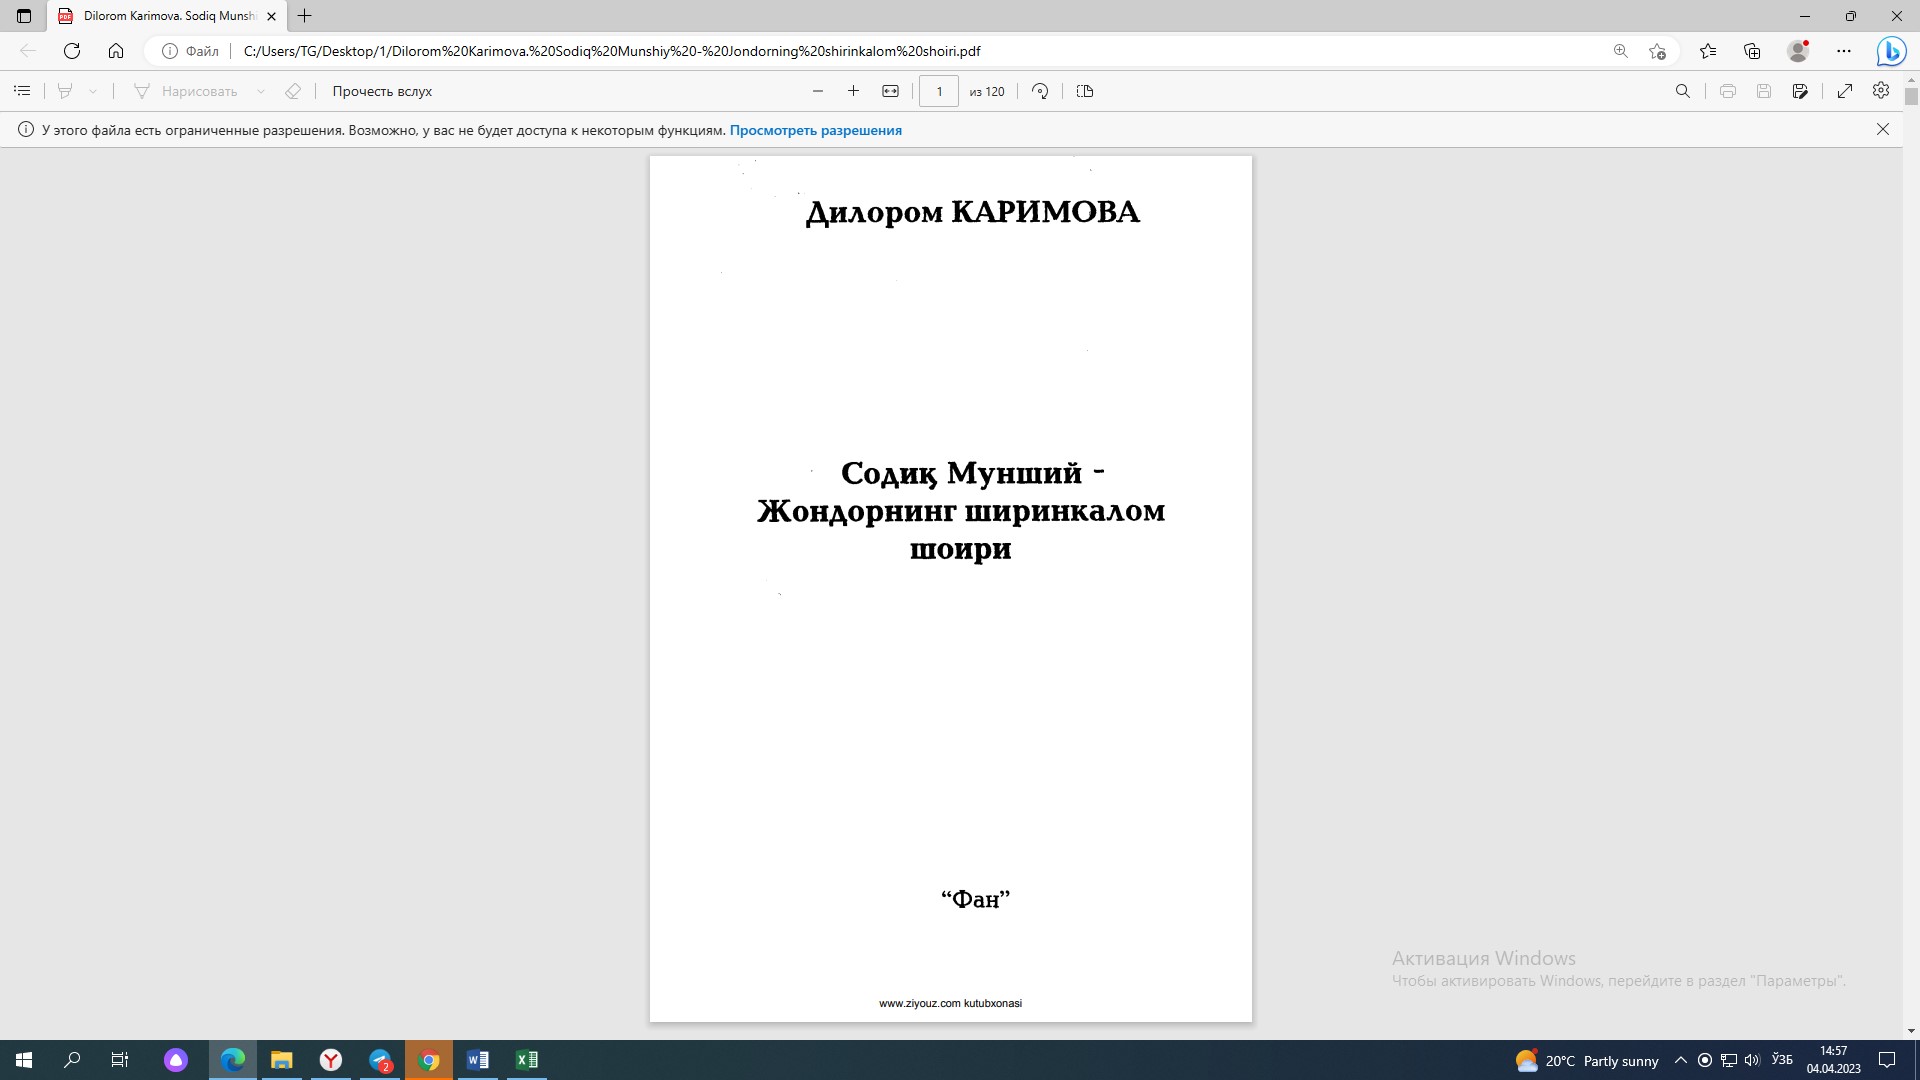This screenshot has height=1080, width=1920.
Task: Toggle the Draw (Нарисовать) tool
Action: click(x=186, y=91)
